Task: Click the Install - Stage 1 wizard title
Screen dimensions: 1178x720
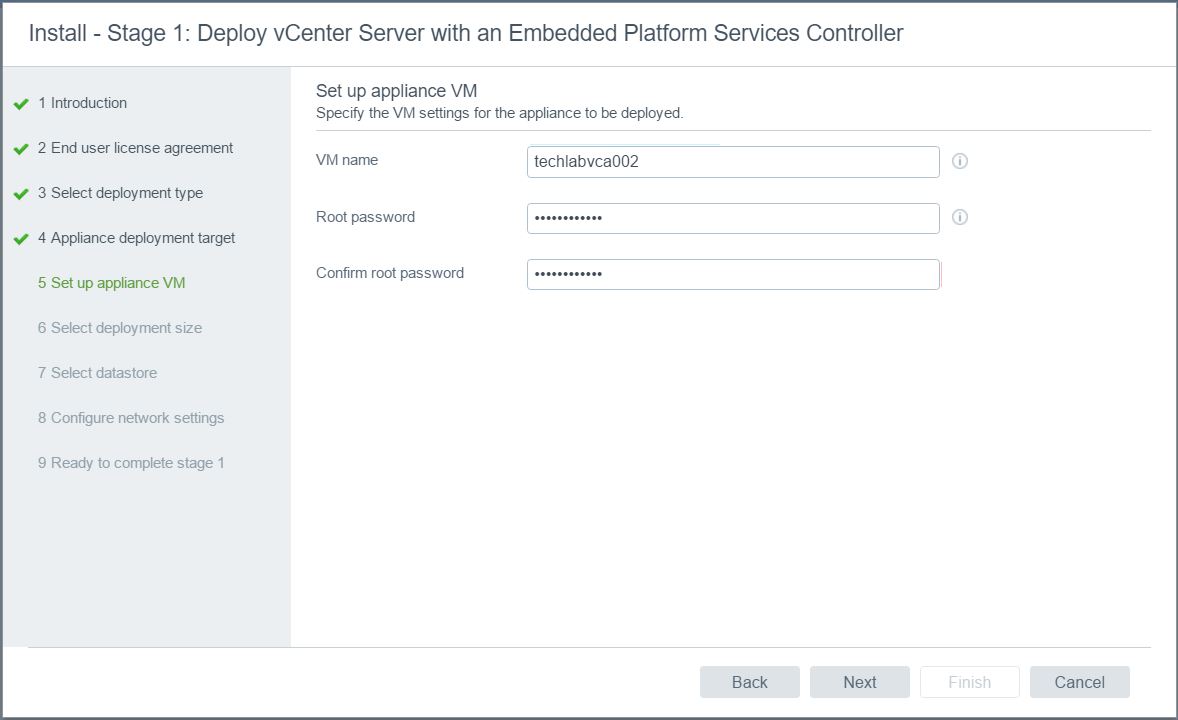Action: pos(466,33)
